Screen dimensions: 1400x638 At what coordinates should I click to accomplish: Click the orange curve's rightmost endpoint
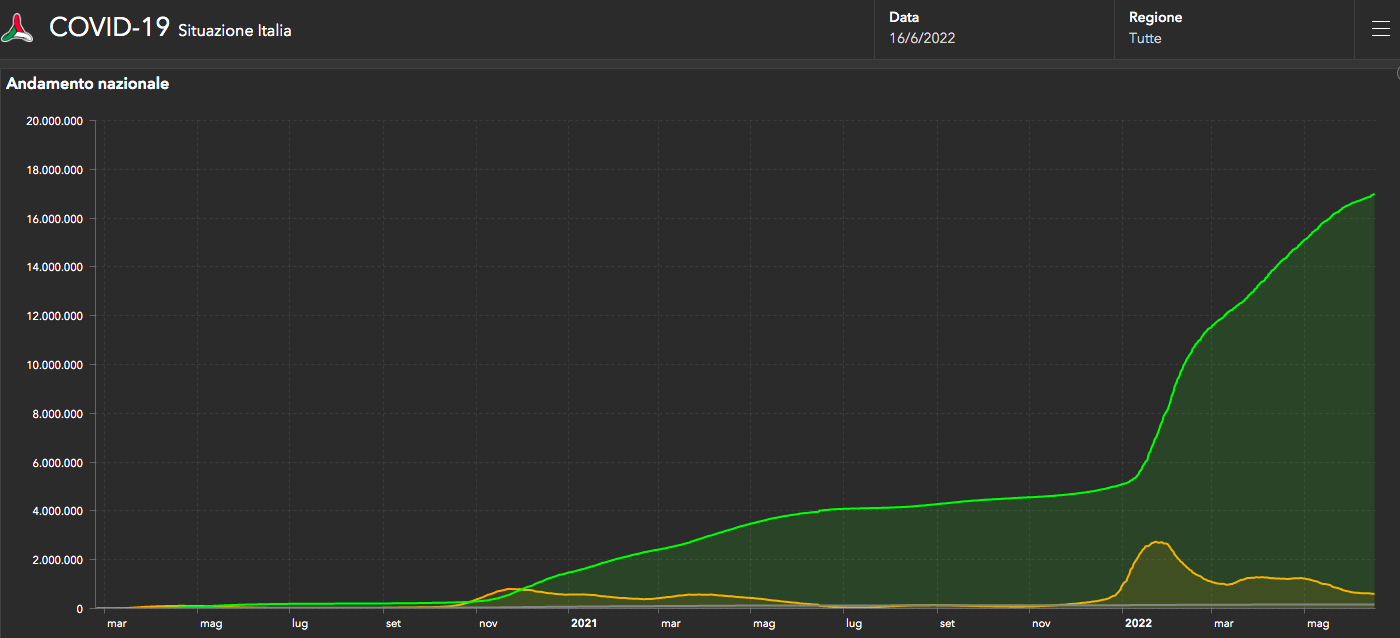tap(1374, 594)
